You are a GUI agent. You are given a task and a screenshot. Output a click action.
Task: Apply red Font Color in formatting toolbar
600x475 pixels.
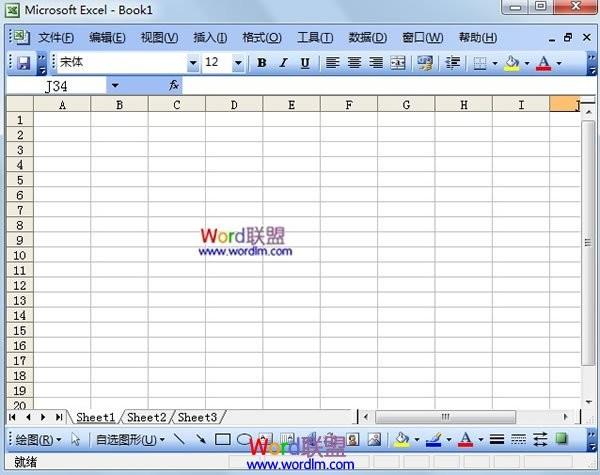click(544, 63)
